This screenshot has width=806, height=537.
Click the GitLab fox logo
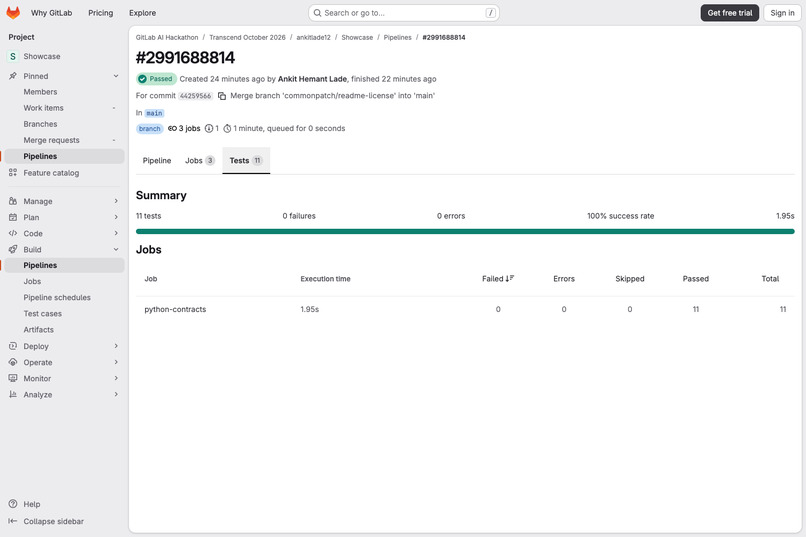[13, 13]
